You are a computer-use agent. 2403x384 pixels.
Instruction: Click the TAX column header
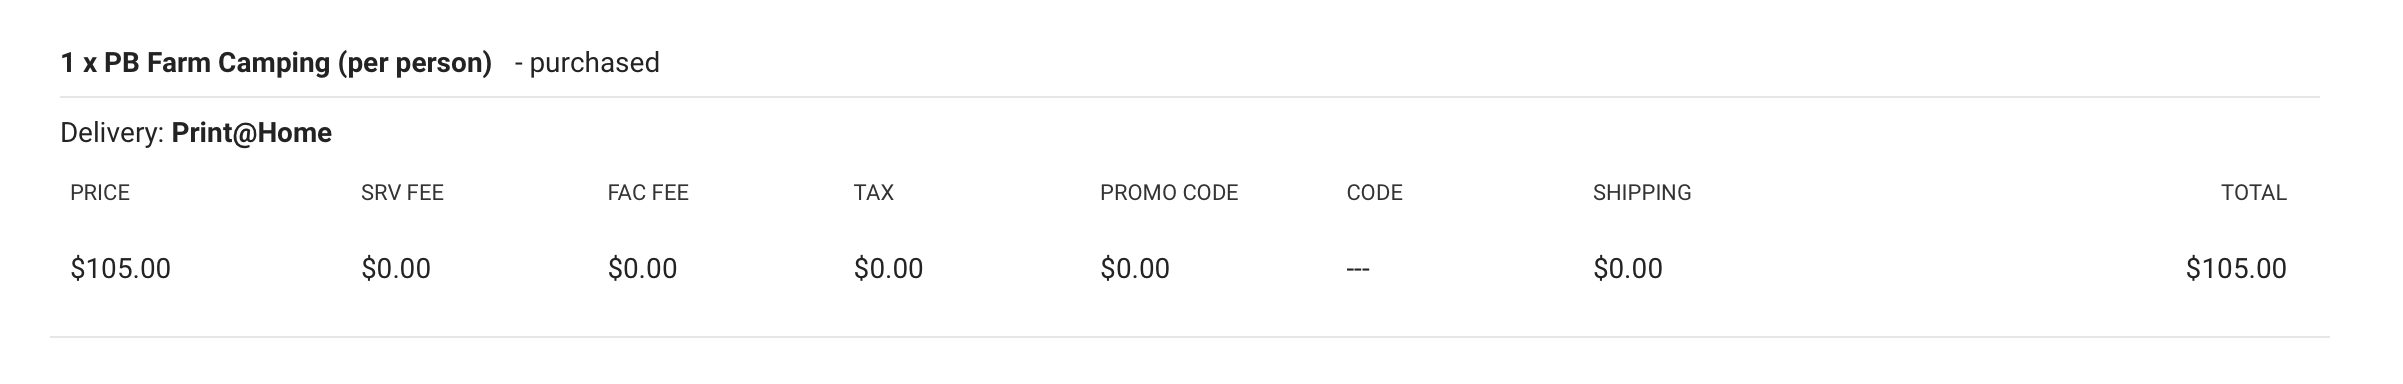[874, 193]
